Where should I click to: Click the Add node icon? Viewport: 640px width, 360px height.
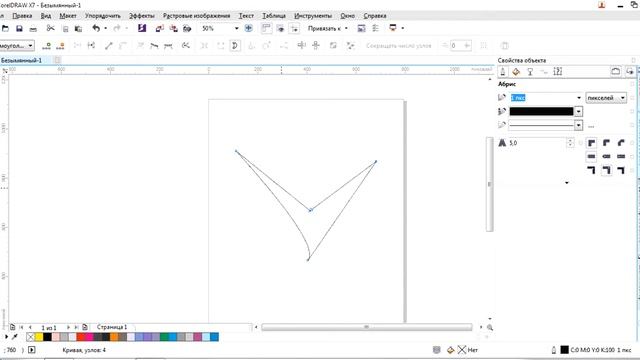(47, 46)
